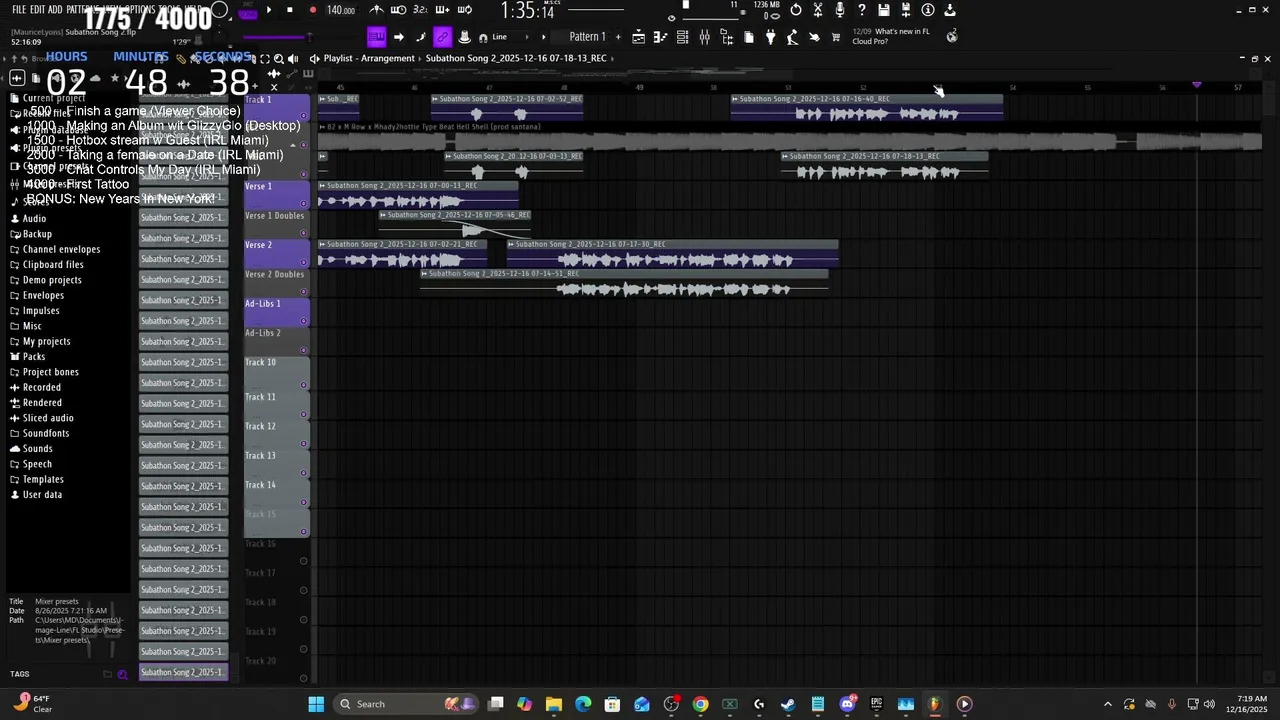Screen dimensions: 1280x720
Task: Mute the Track 16 toggle circle
Action: point(304,561)
